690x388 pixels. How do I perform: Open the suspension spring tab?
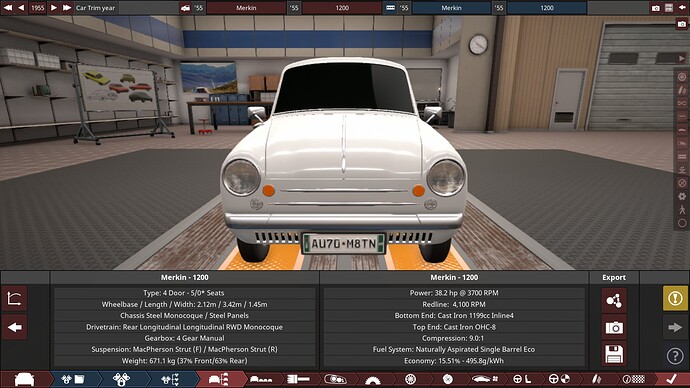pos(597,379)
